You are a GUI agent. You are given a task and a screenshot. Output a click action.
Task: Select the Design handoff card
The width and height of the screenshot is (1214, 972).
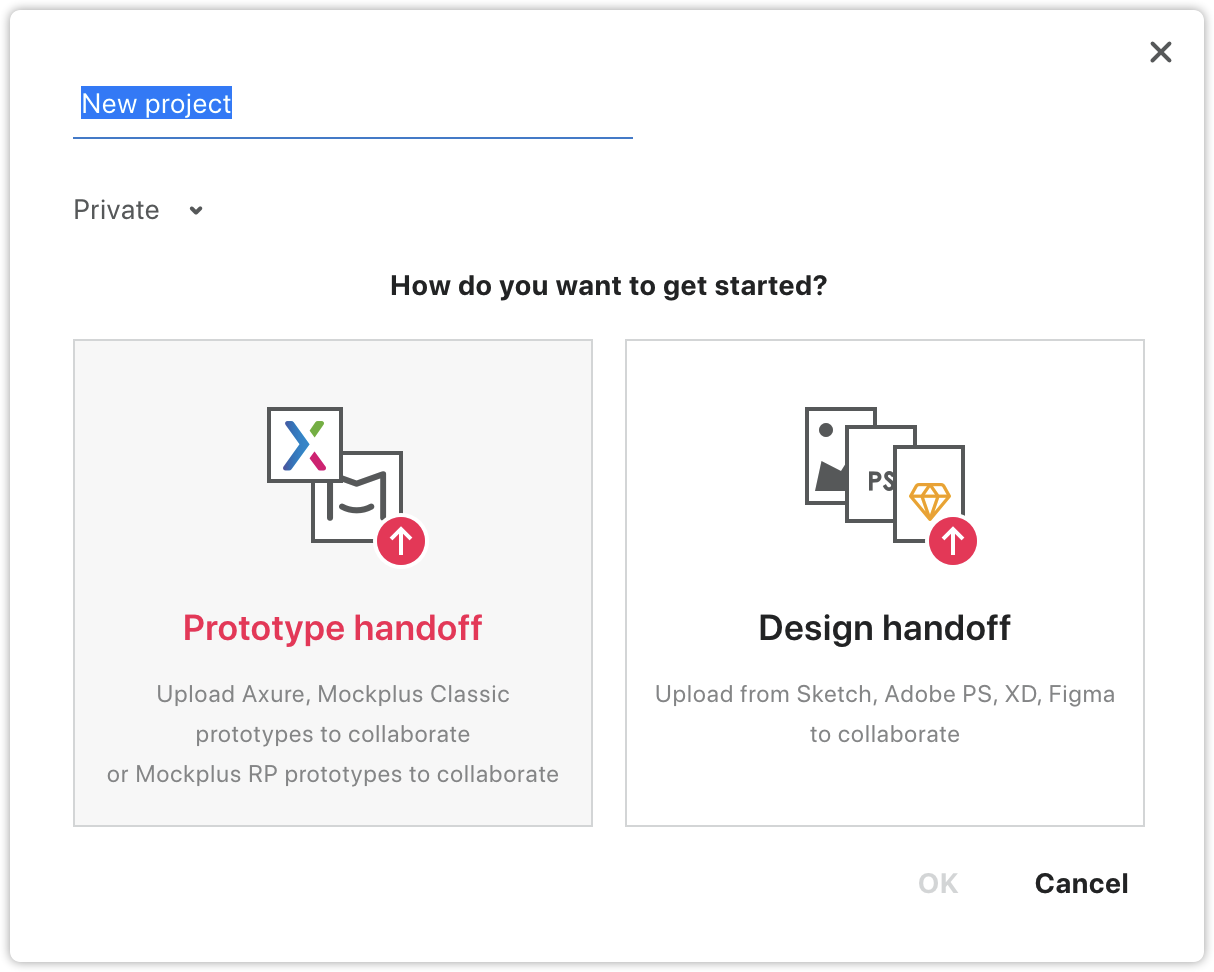[885, 583]
